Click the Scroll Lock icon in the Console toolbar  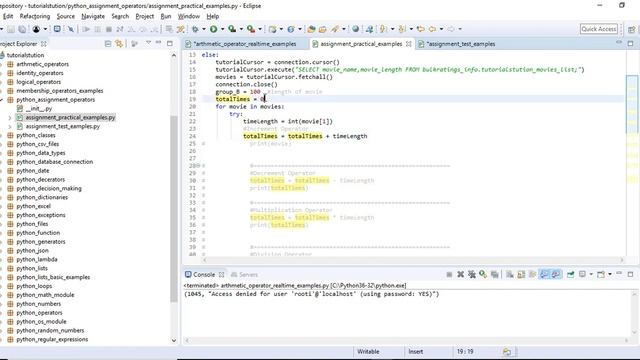point(521,274)
